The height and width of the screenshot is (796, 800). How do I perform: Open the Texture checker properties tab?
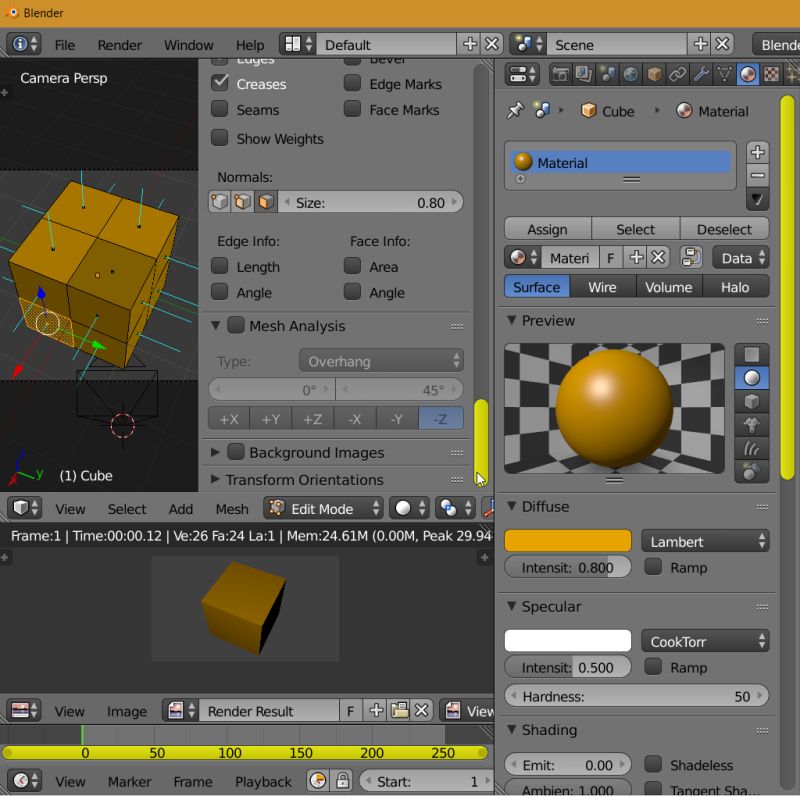pos(770,74)
